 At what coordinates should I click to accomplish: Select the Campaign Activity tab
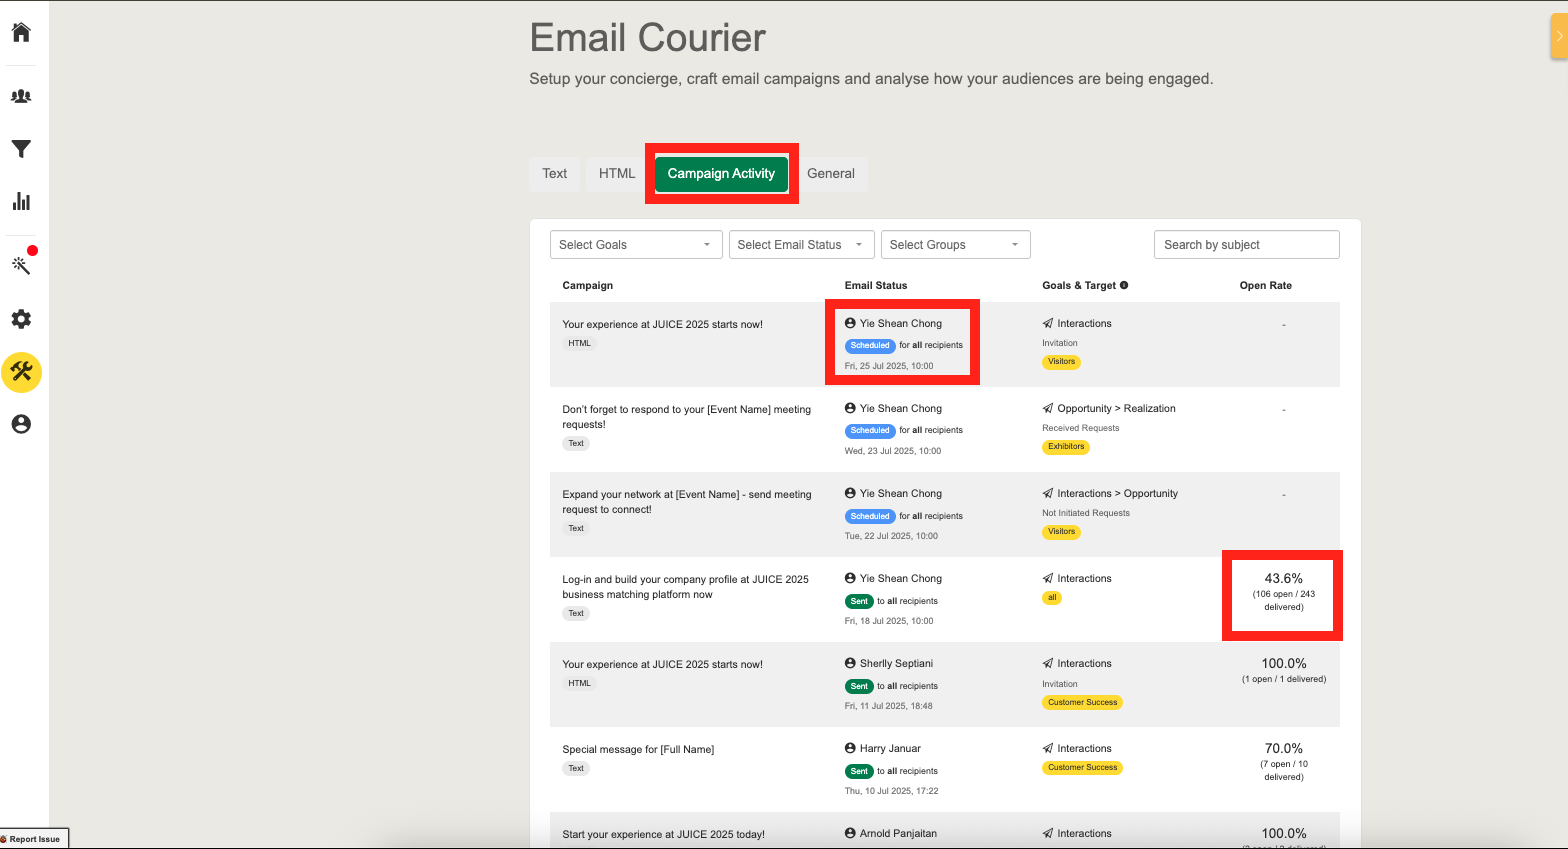[721, 173]
